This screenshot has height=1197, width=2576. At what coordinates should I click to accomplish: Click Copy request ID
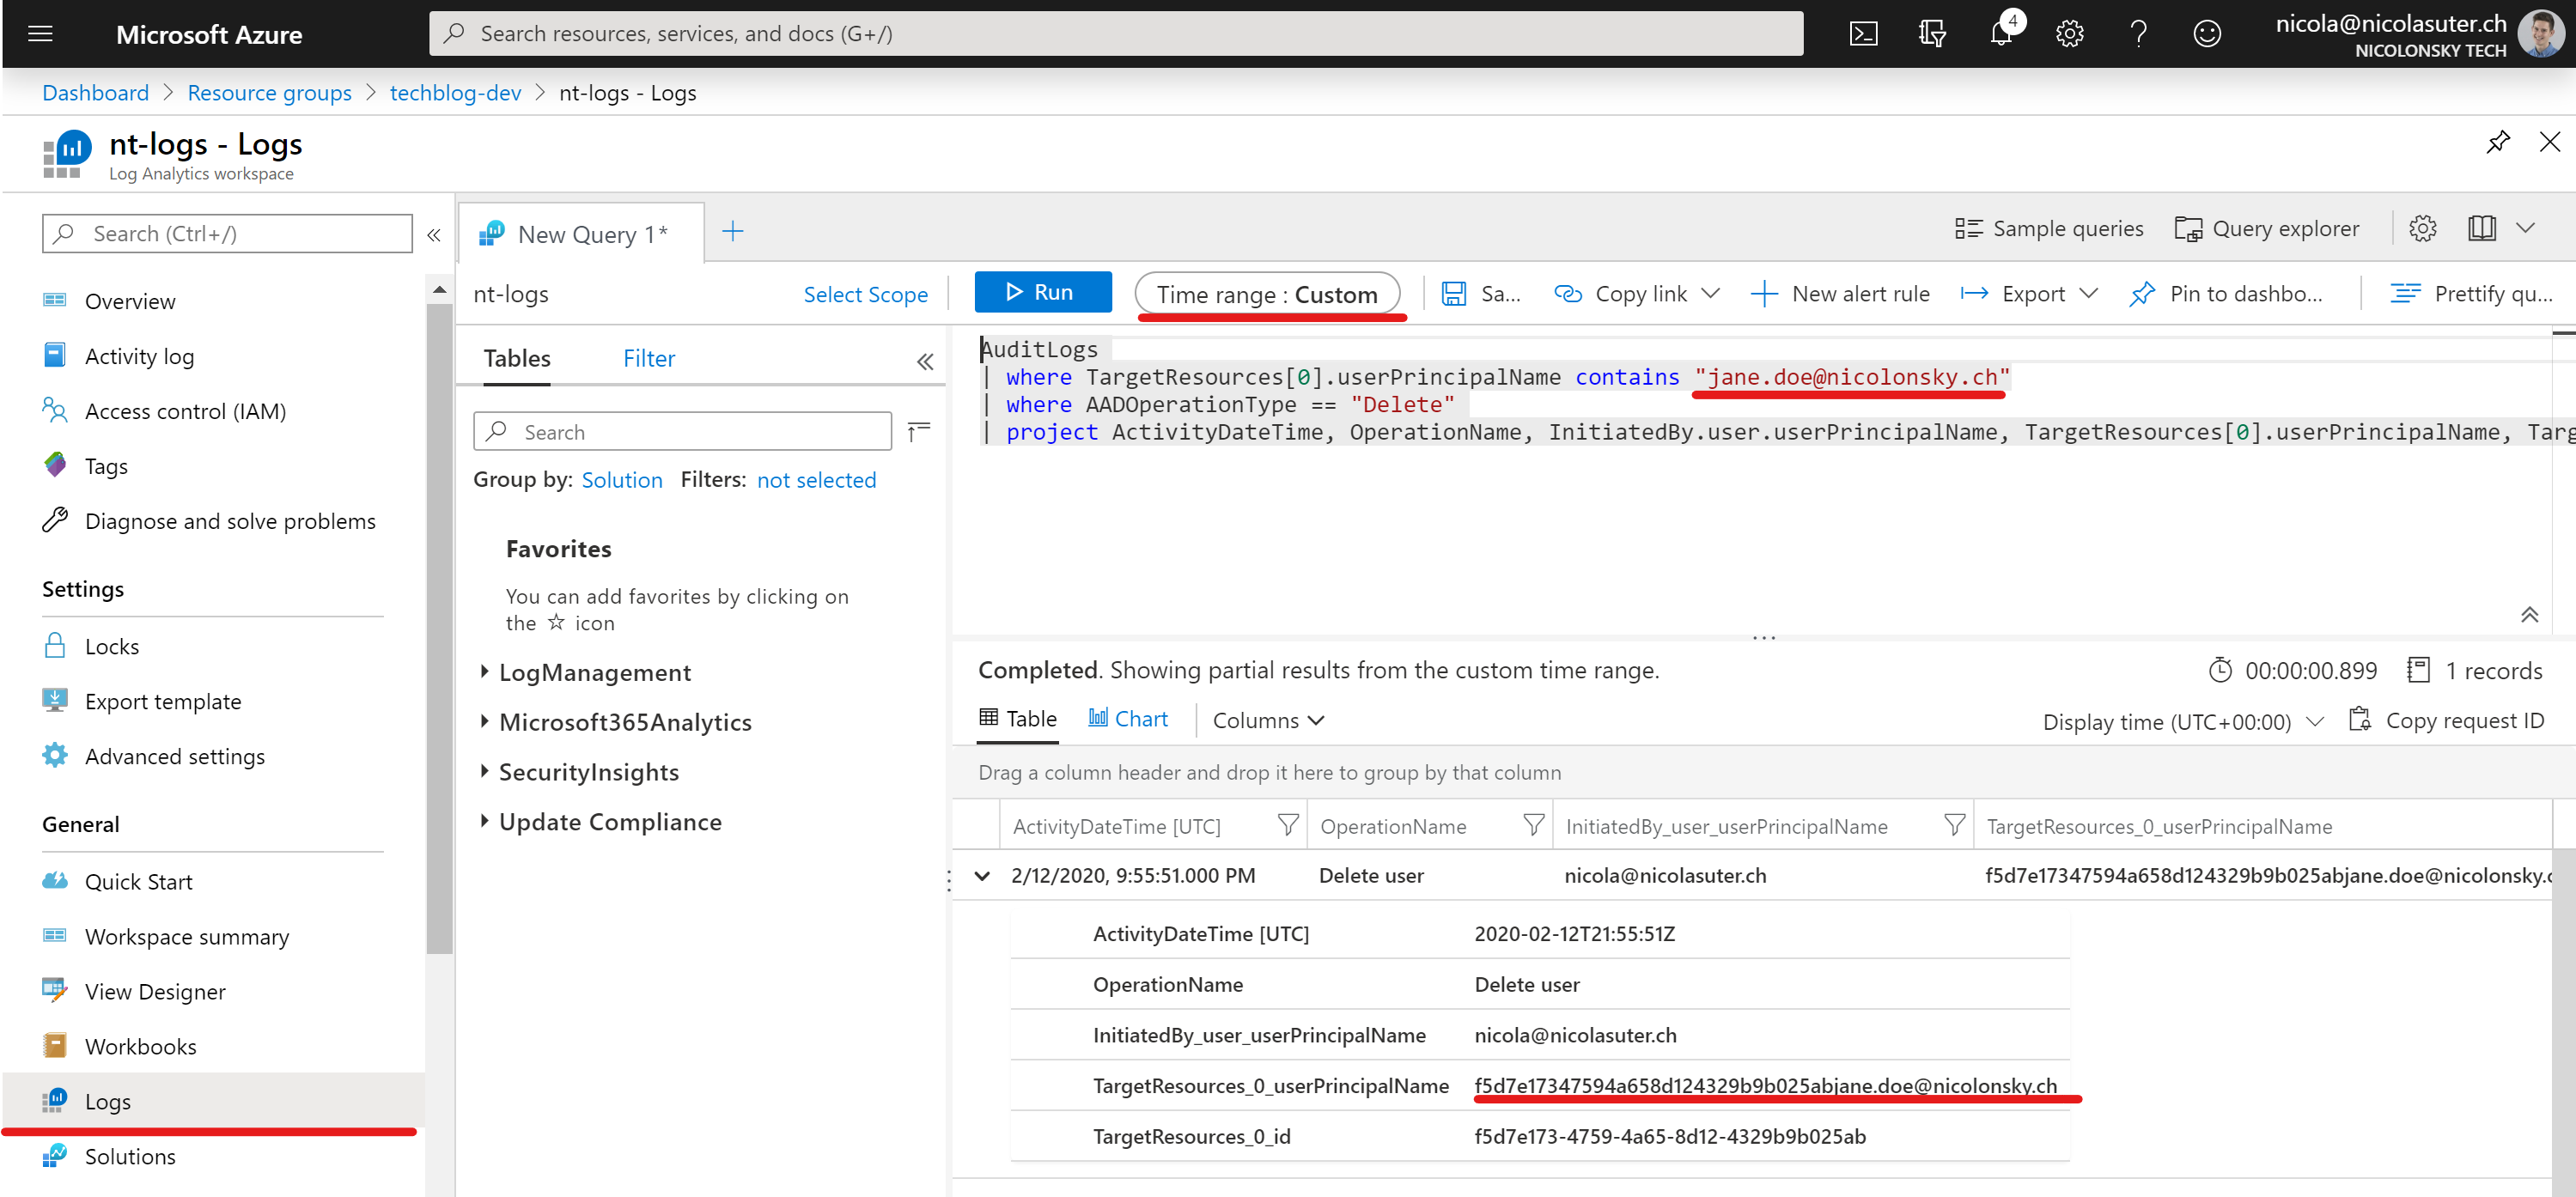pyautogui.click(x=2446, y=720)
